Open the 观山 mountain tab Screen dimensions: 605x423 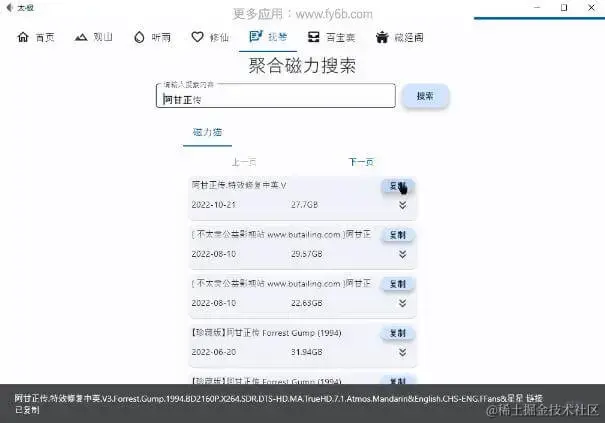pyautogui.click(x=94, y=37)
